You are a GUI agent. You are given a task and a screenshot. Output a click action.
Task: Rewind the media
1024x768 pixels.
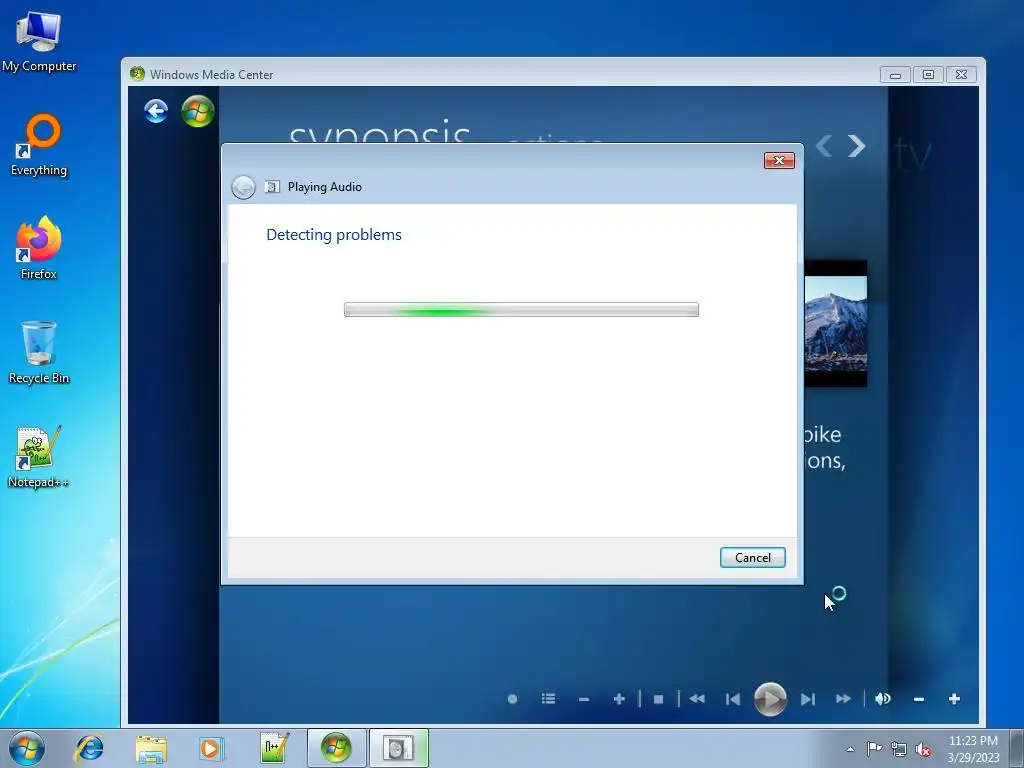point(697,699)
